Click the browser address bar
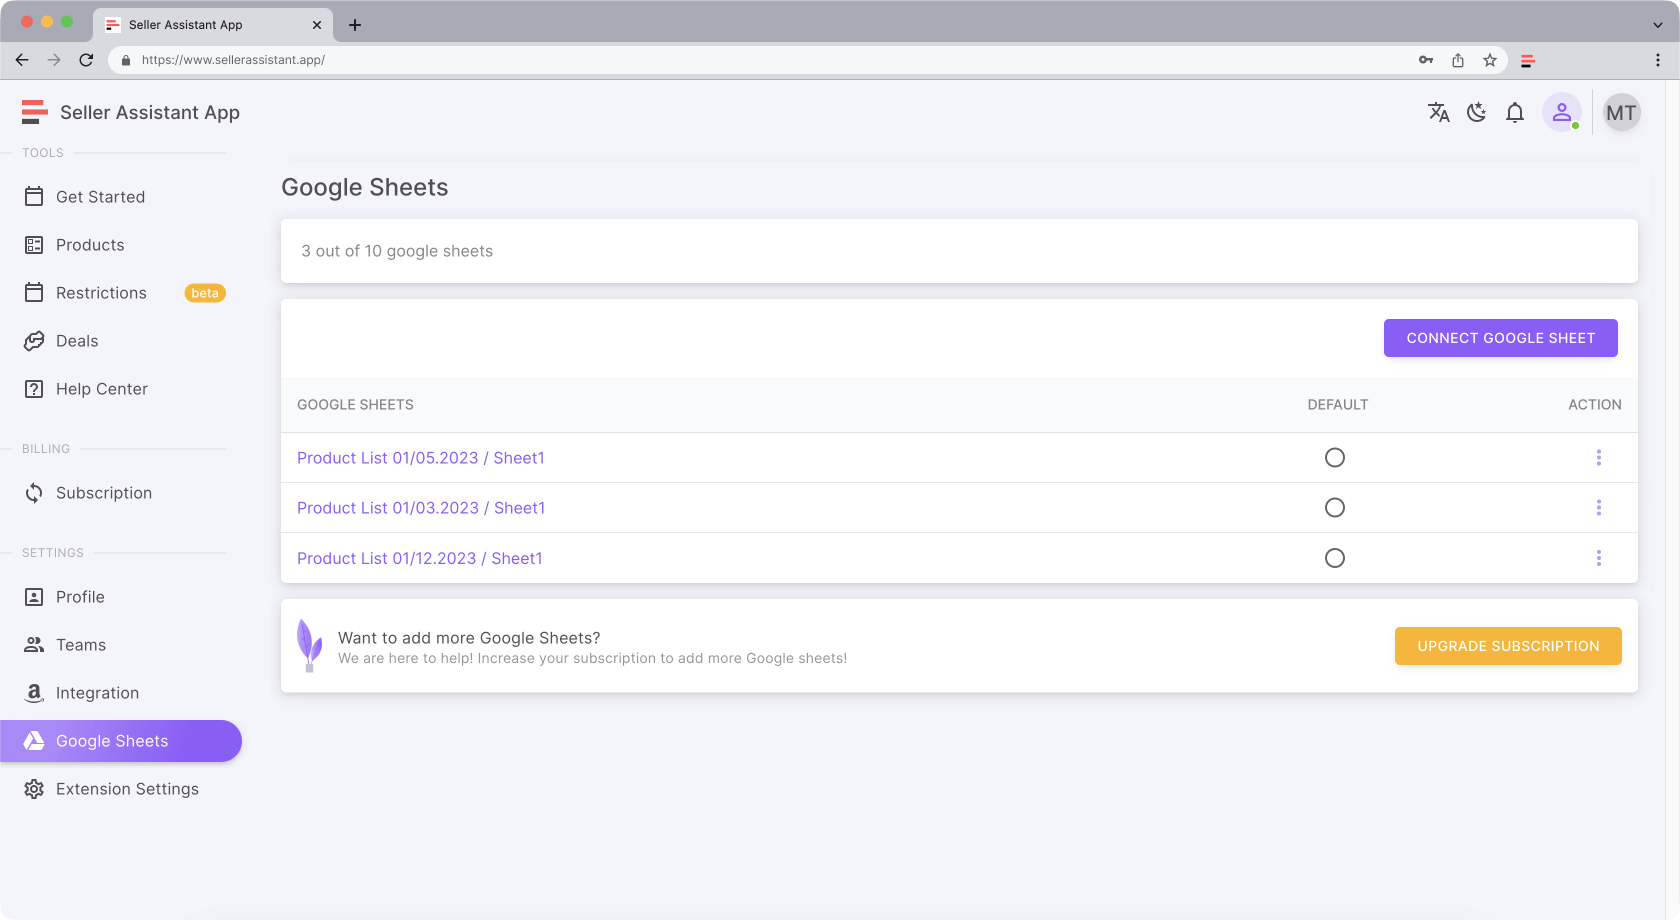Viewport: 1680px width, 920px height. click(x=760, y=60)
